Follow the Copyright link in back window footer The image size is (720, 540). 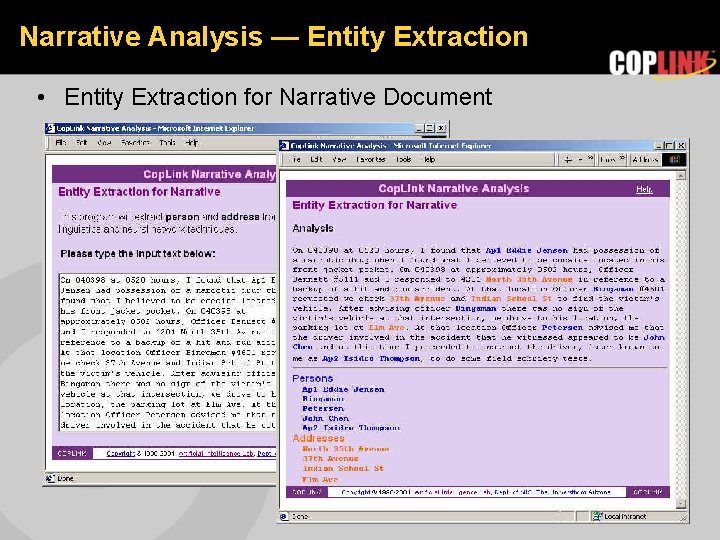click(120, 453)
